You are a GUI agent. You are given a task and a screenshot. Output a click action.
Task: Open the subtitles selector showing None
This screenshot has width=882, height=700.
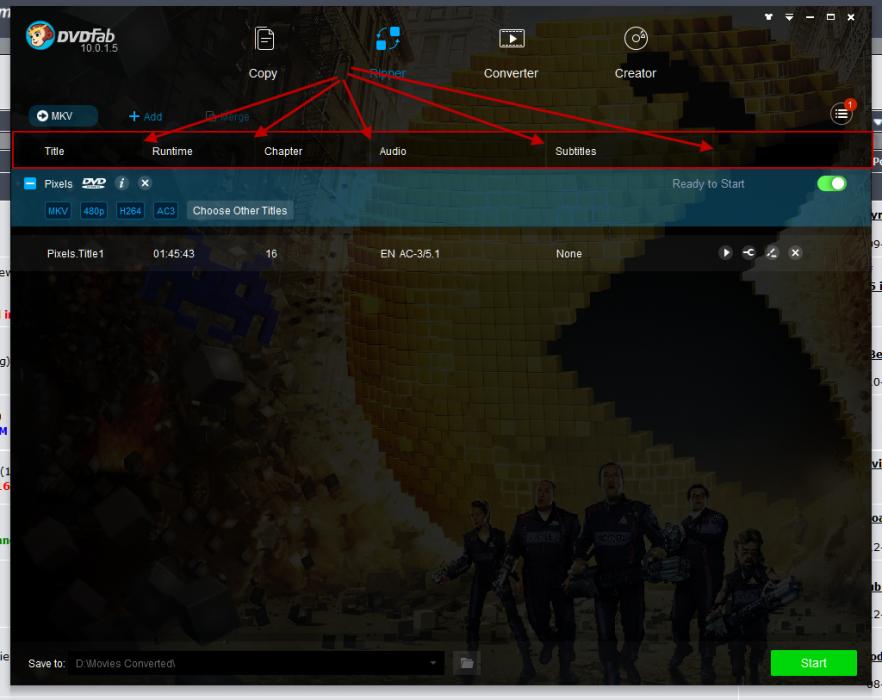[x=569, y=254]
